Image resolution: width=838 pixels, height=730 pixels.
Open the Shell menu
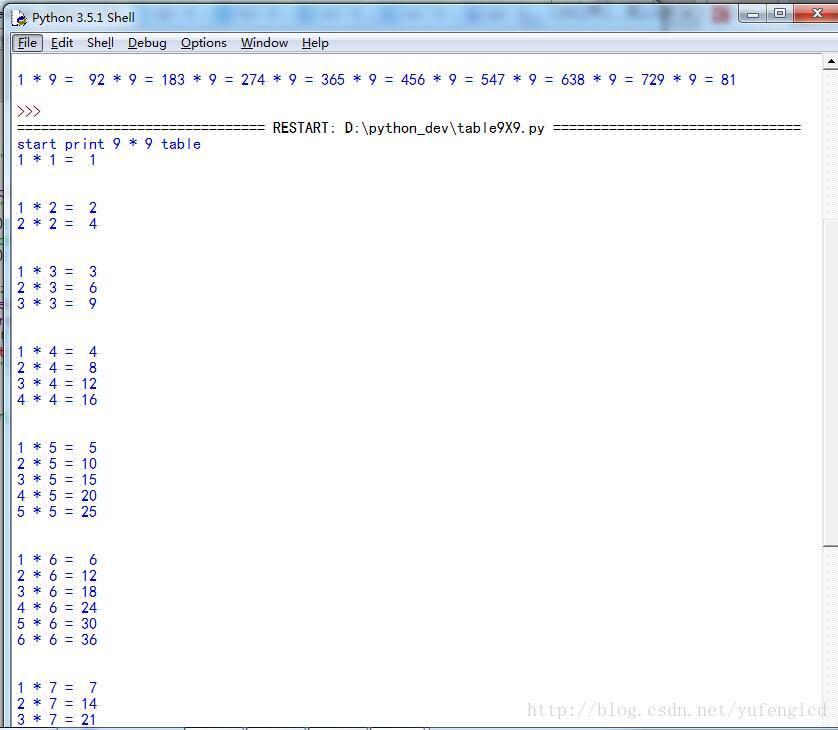pyautogui.click(x=99, y=43)
